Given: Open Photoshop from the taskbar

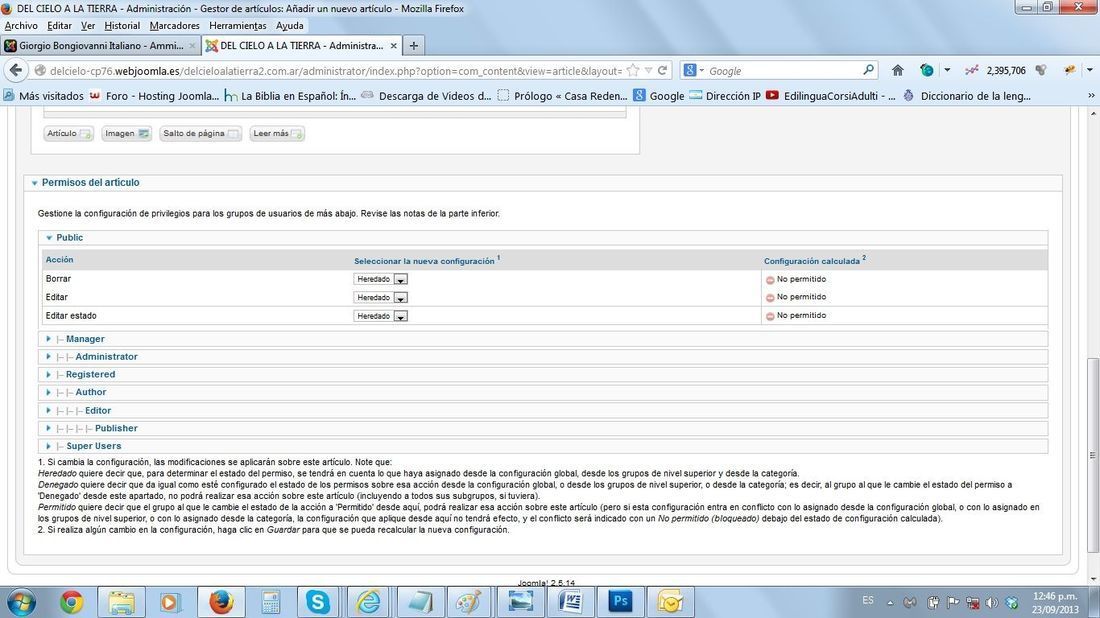Looking at the screenshot, I should (620, 602).
